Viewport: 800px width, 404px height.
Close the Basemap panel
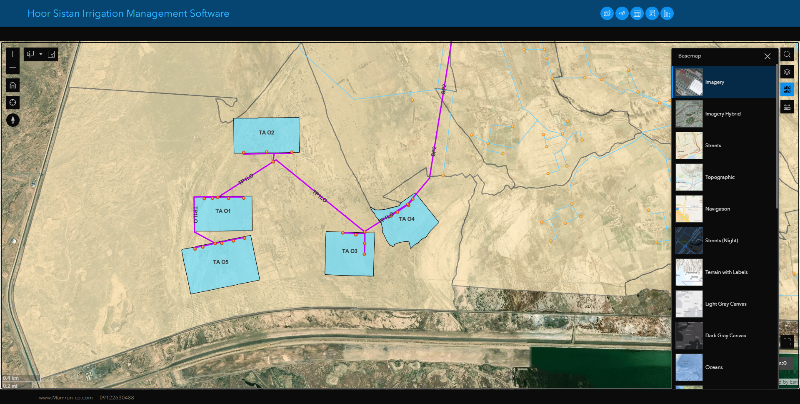point(767,57)
